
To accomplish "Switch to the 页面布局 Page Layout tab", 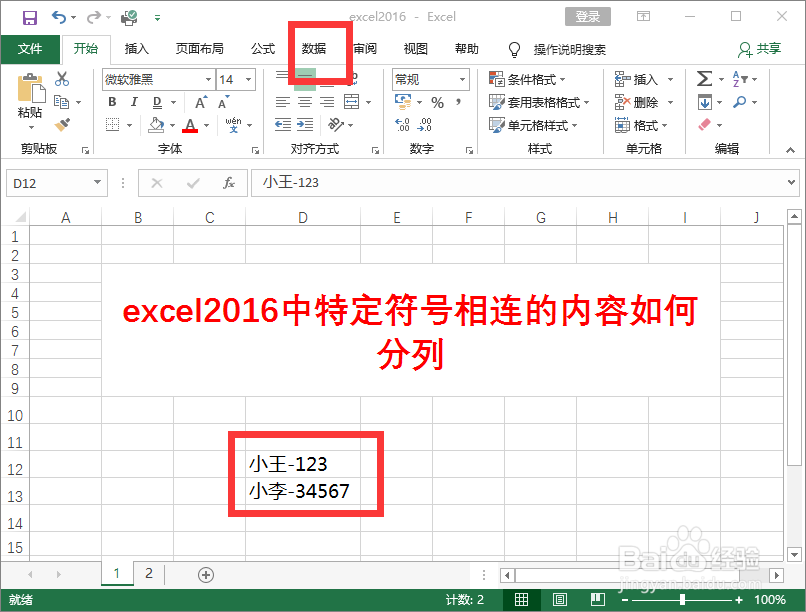I will (x=199, y=49).
